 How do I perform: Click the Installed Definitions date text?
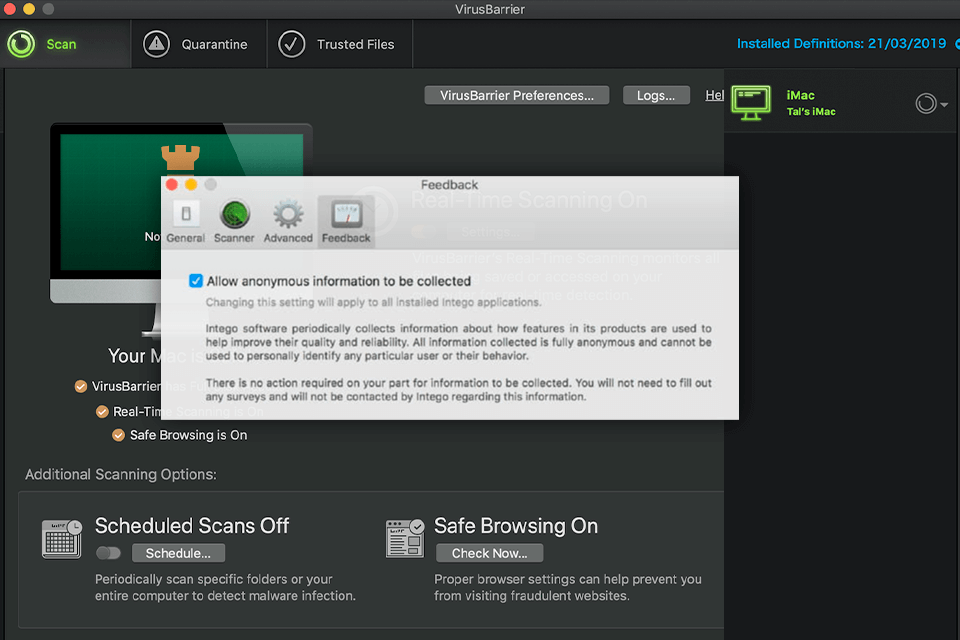pyautogui.click(x=843, y=44)
